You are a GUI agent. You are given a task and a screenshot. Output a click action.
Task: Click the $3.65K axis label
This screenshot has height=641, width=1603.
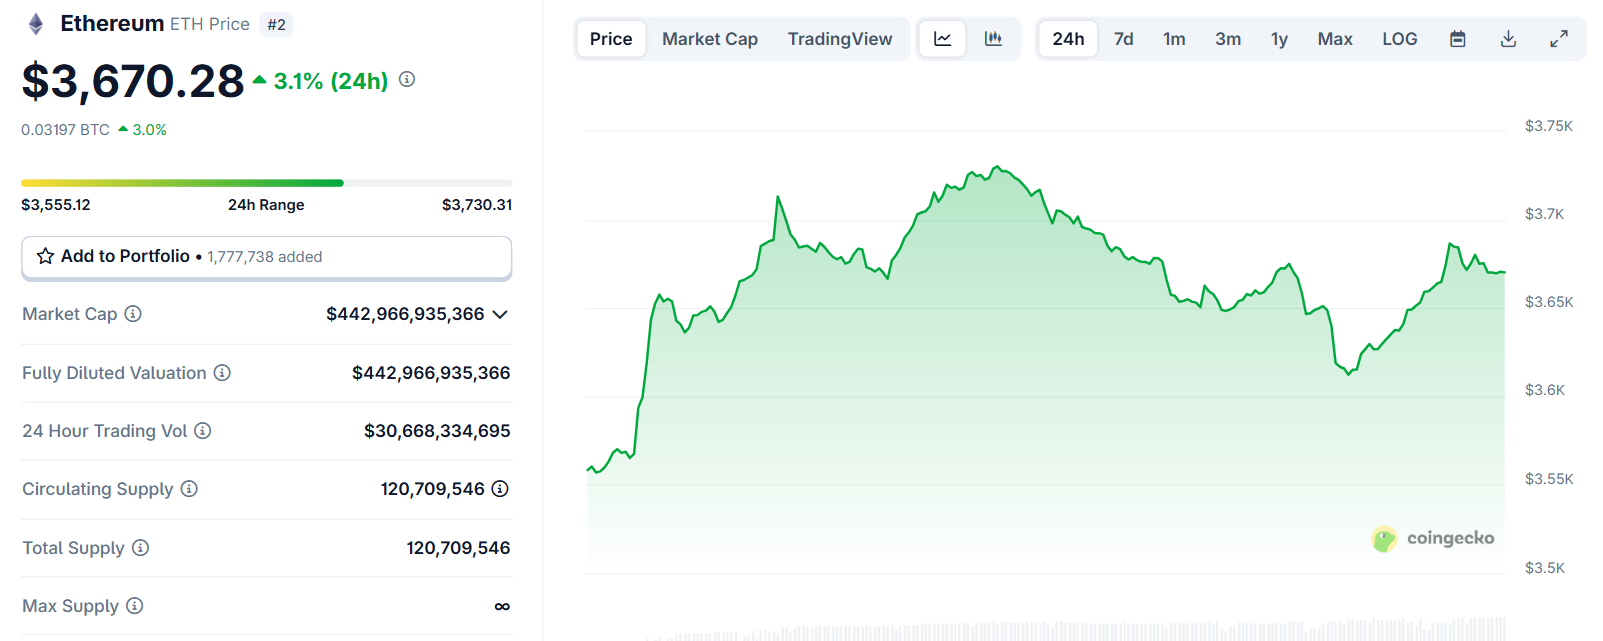(x=1549, y=302)
